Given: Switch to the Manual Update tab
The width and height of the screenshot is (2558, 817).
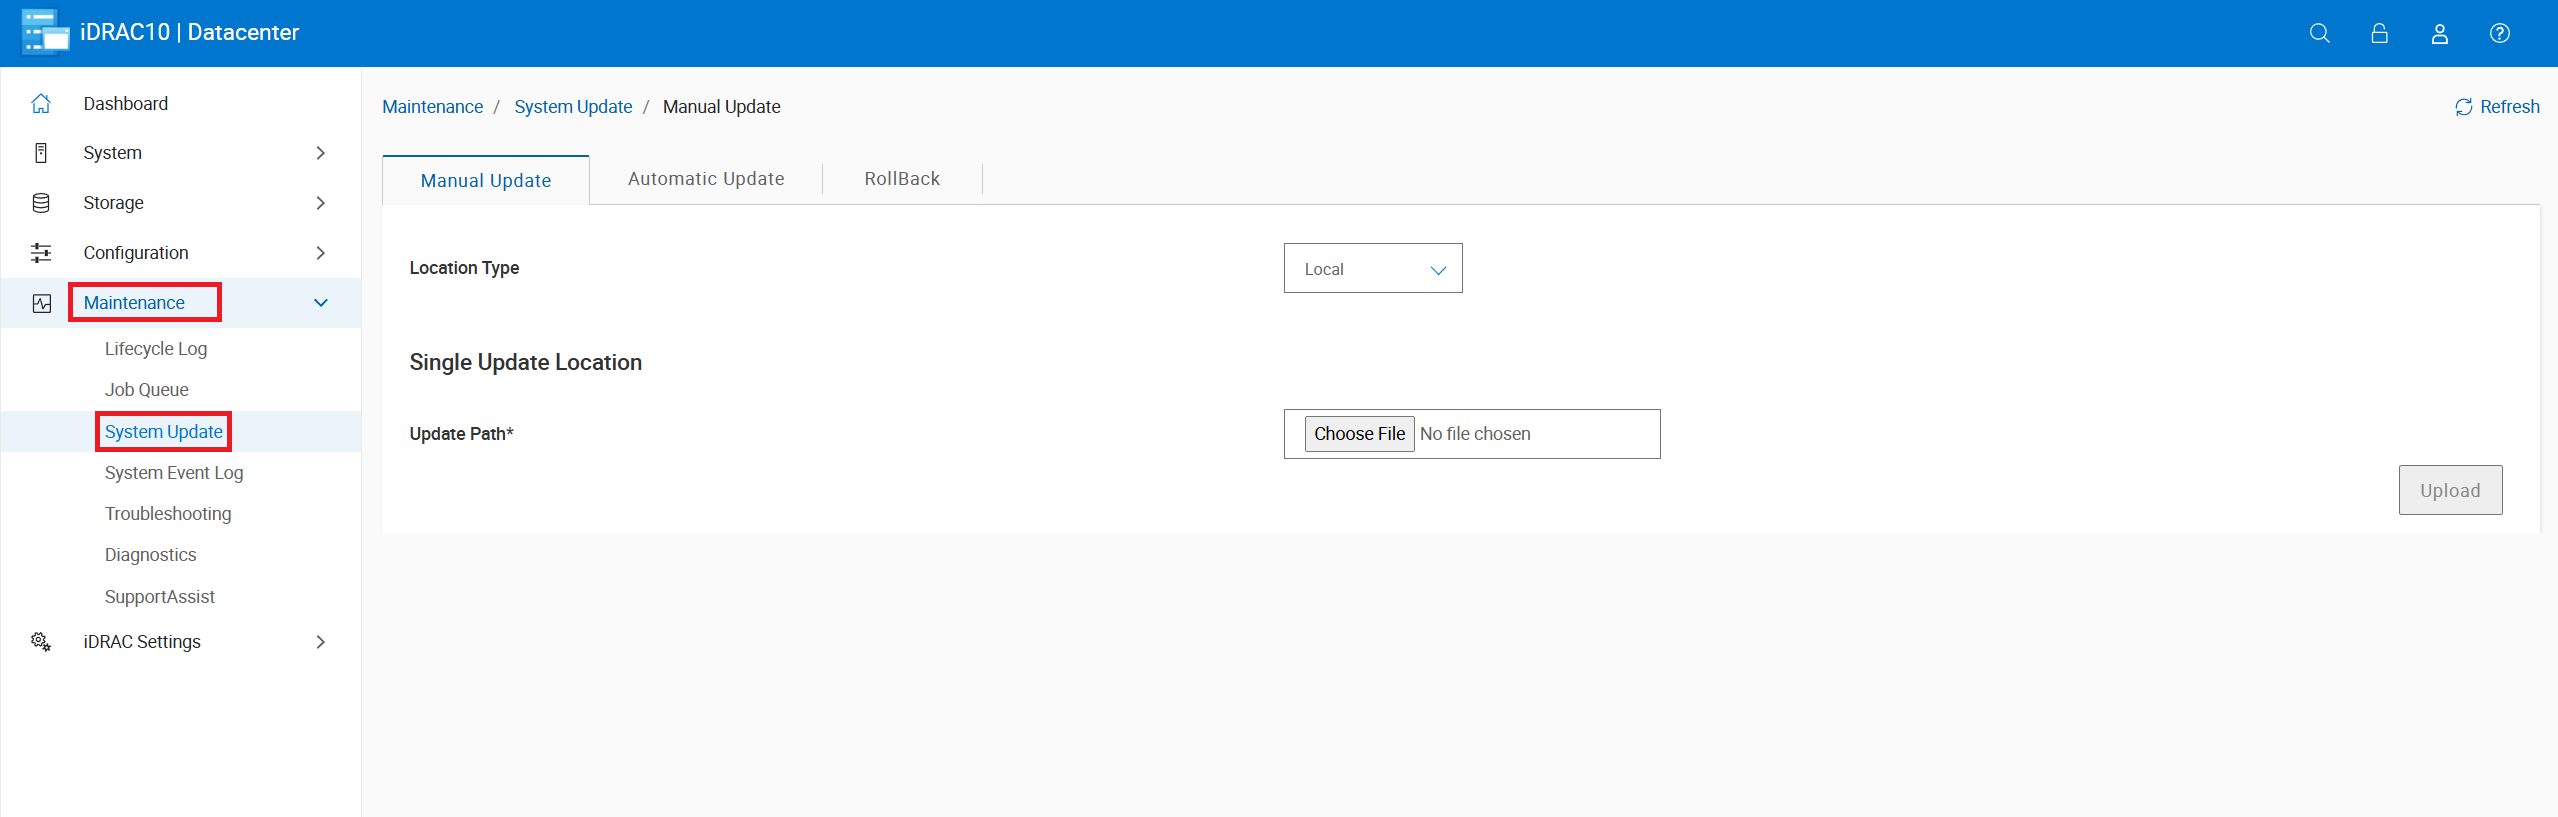Looking at the screenshot, I should coord(486,180).
